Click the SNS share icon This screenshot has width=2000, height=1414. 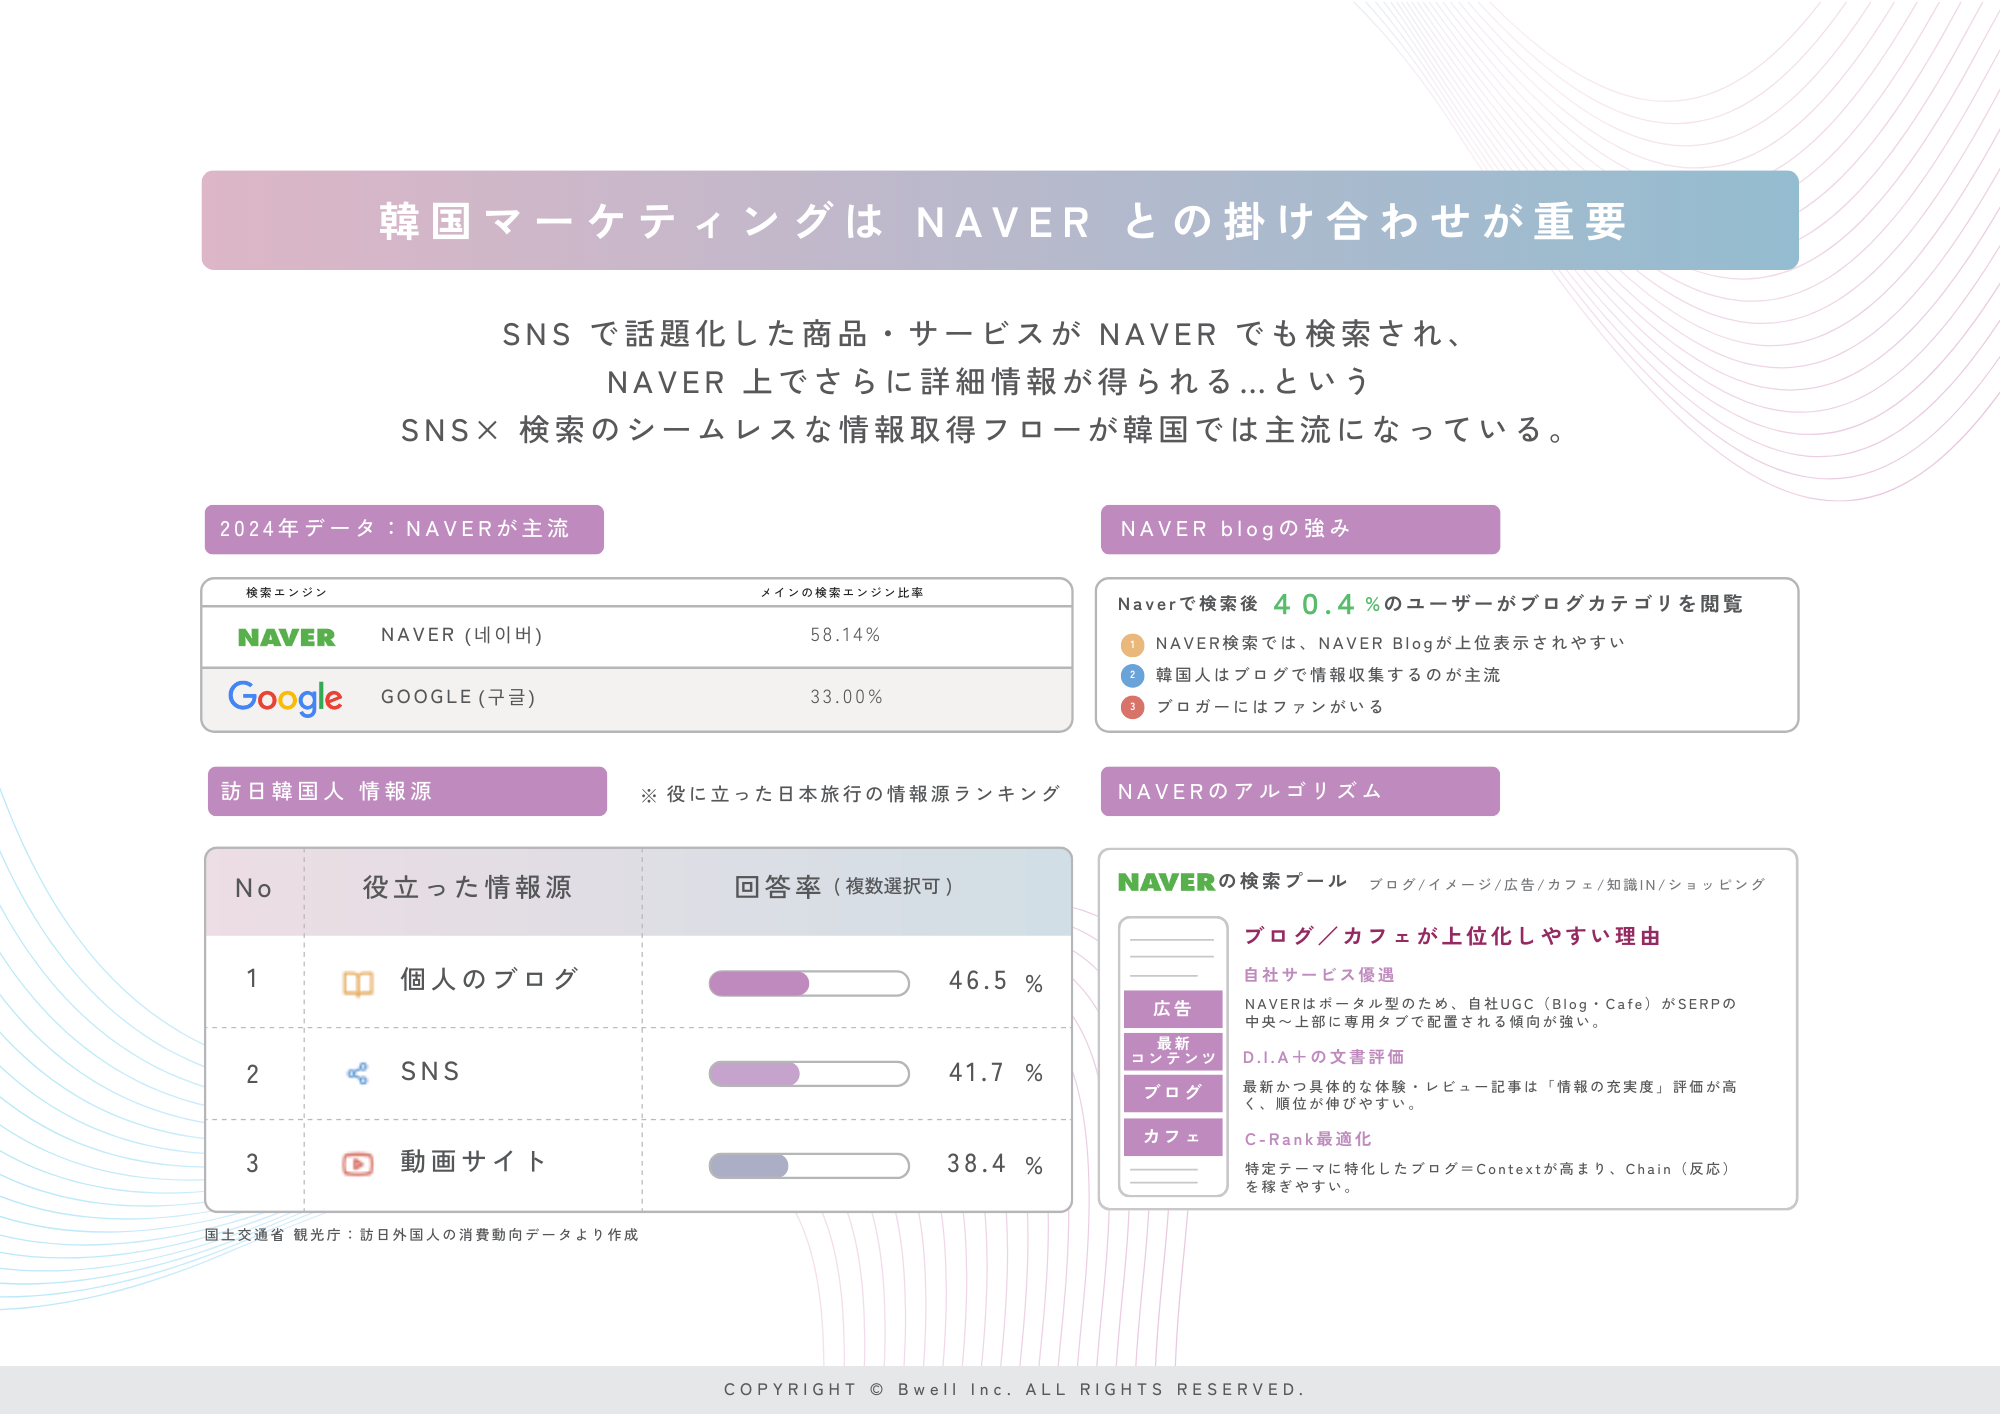(358, 1074)
